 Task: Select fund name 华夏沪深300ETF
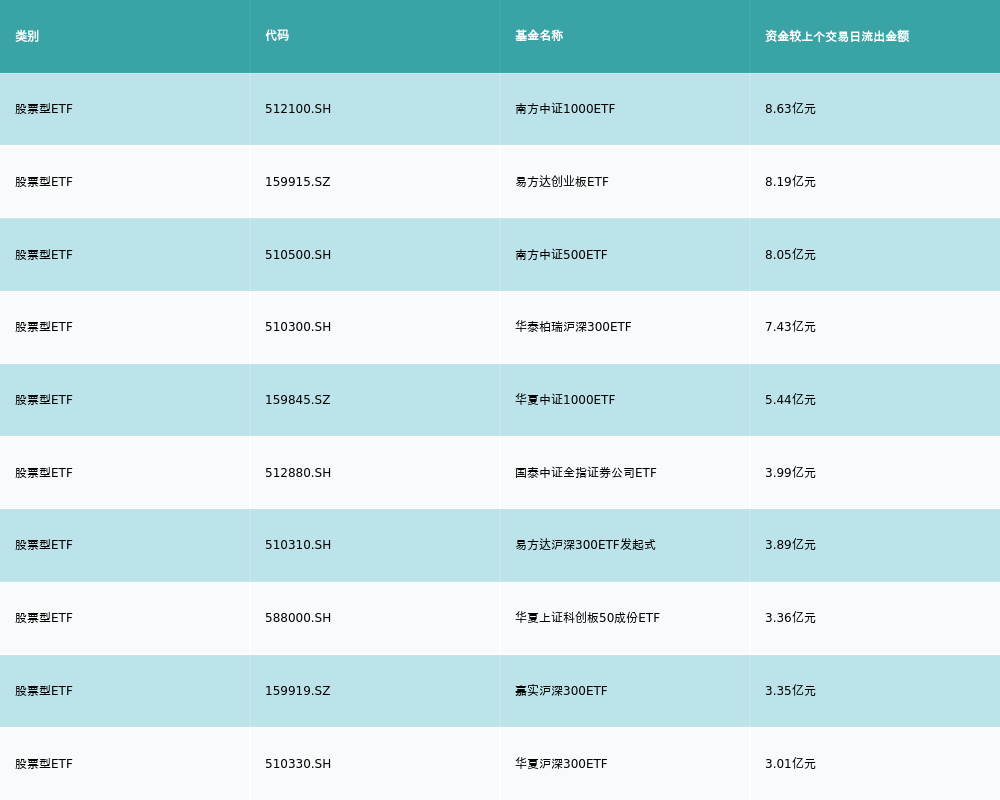tap(561, 764)
